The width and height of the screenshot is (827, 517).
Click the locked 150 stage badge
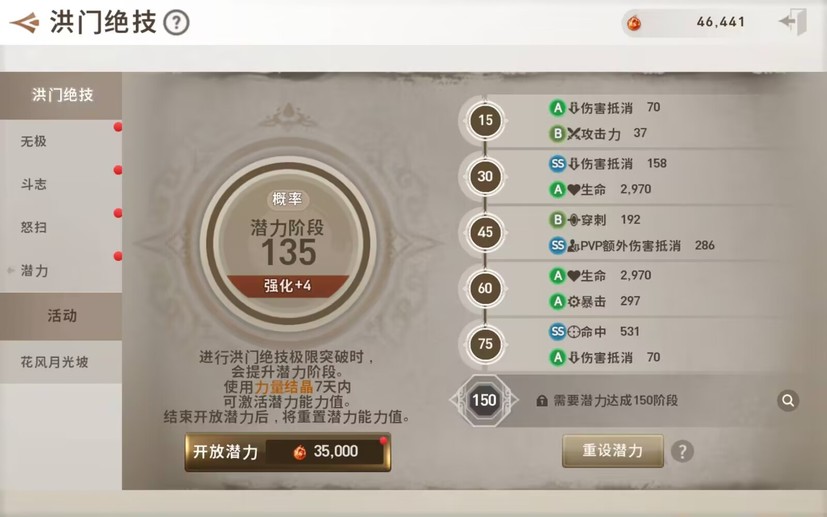coord(484,400)
